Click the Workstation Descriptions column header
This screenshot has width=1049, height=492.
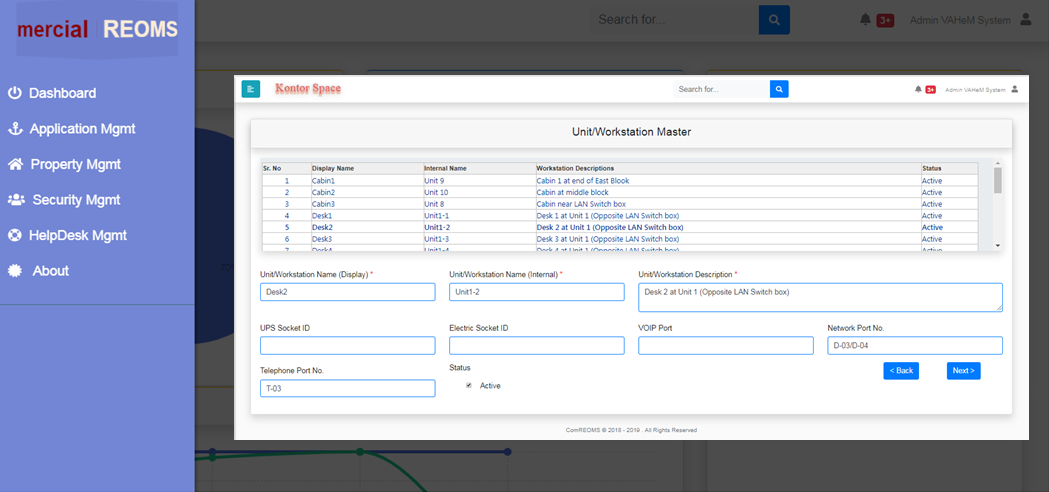728,169
